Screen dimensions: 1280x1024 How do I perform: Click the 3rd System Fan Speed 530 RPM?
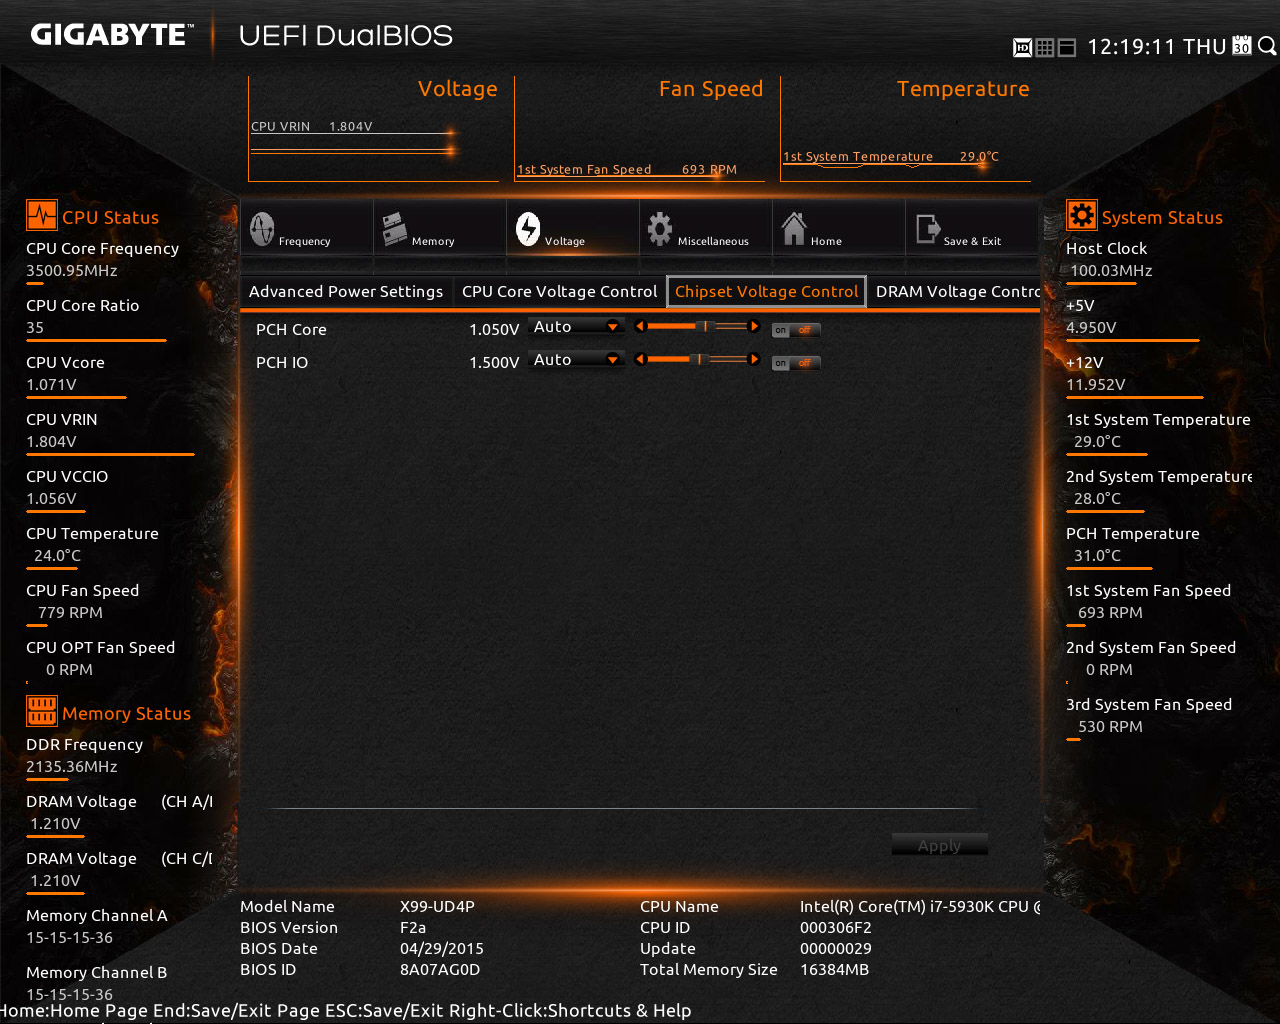tap(1110, 727)
